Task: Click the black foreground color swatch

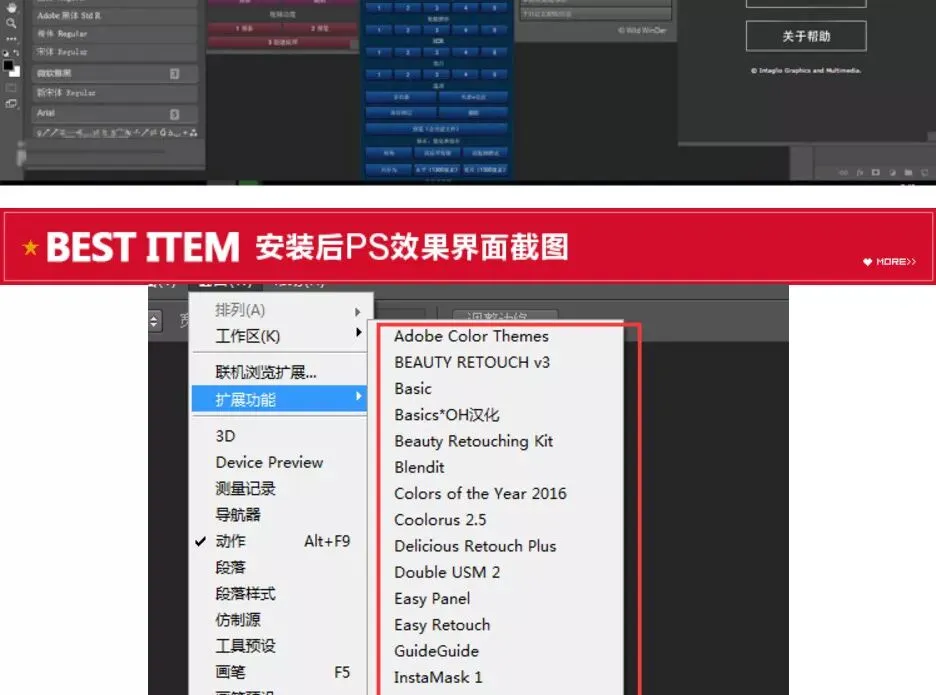Action: point(8,66)
